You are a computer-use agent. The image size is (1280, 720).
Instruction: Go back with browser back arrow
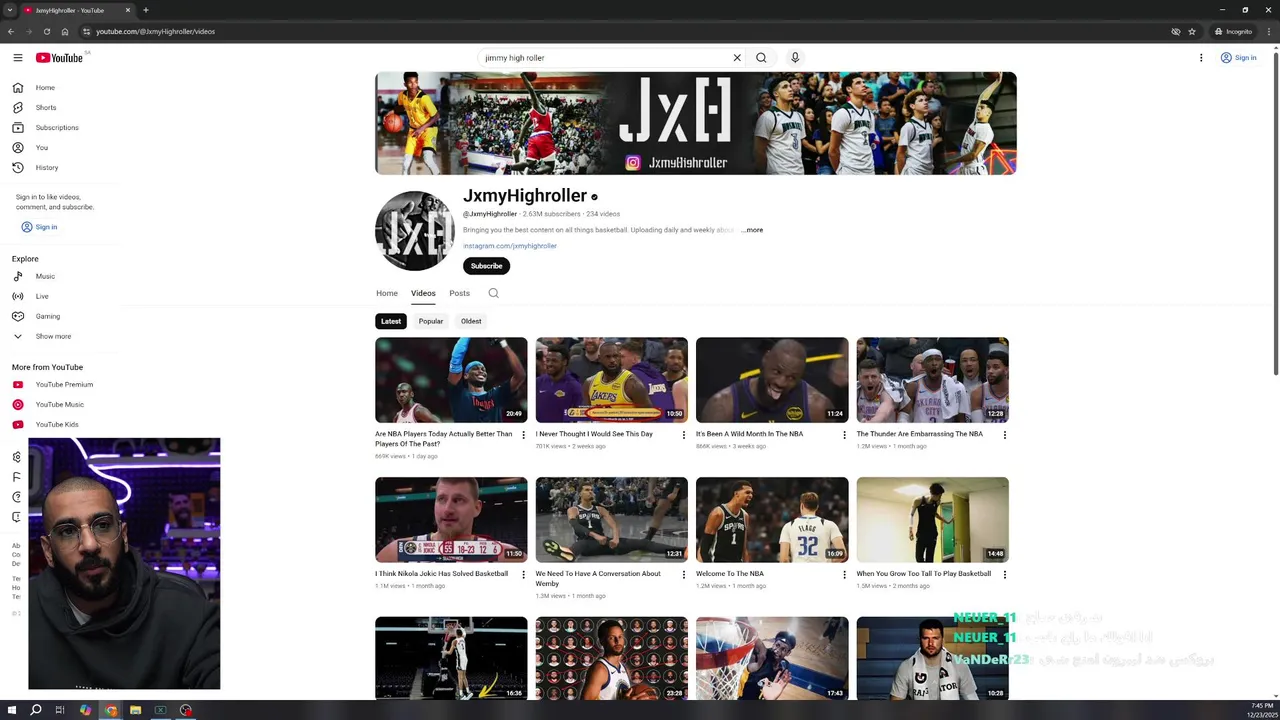[x=11, y=31]
